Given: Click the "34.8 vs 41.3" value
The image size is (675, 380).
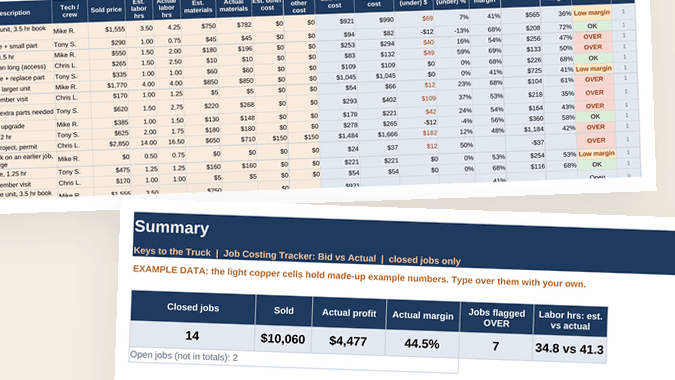Looking at the screenshot, I should tap(569, 349).
